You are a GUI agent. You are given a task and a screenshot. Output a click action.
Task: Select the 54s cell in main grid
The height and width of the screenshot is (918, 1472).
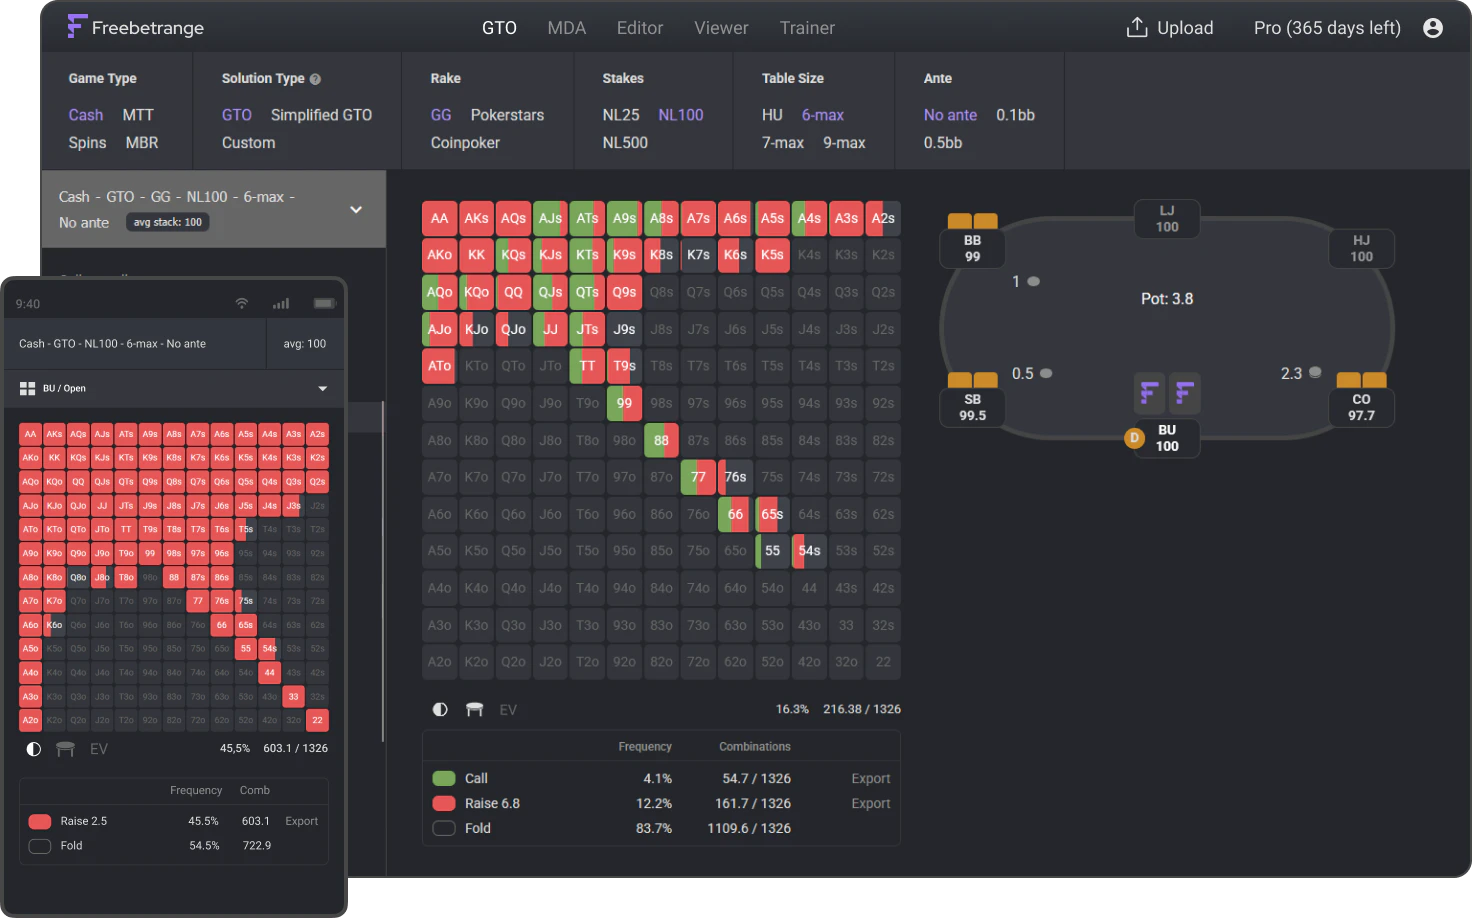tap(809, 551)
